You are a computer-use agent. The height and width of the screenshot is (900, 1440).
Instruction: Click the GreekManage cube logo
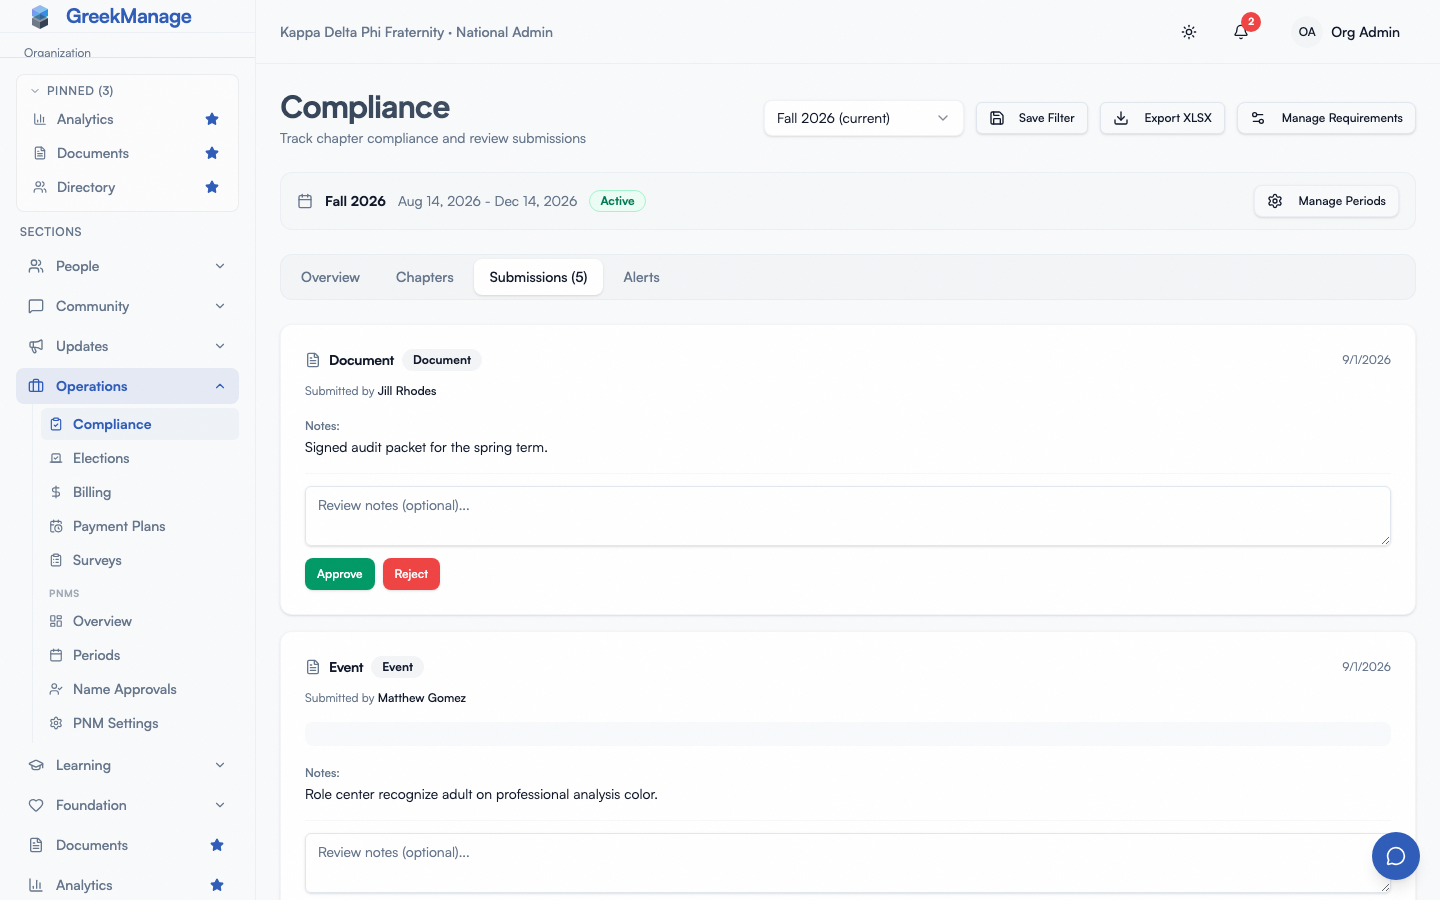click(40, 17)
